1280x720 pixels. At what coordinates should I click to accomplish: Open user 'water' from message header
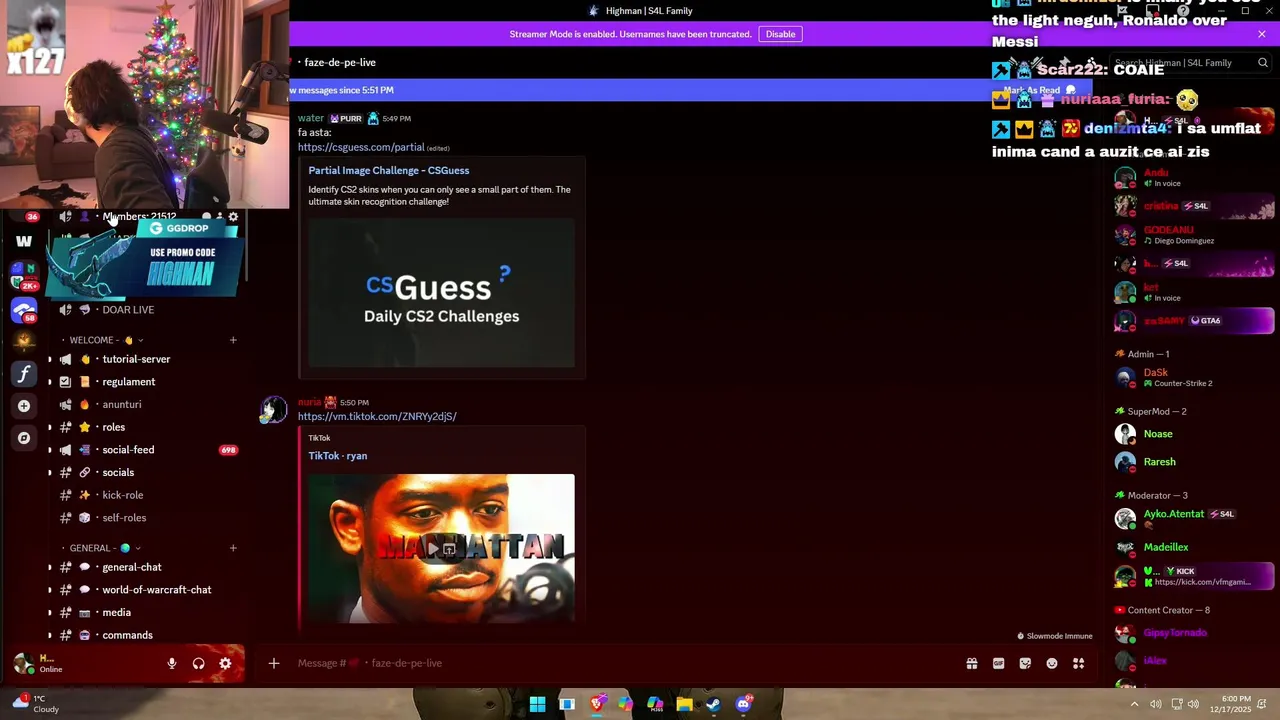click(311, 118)
